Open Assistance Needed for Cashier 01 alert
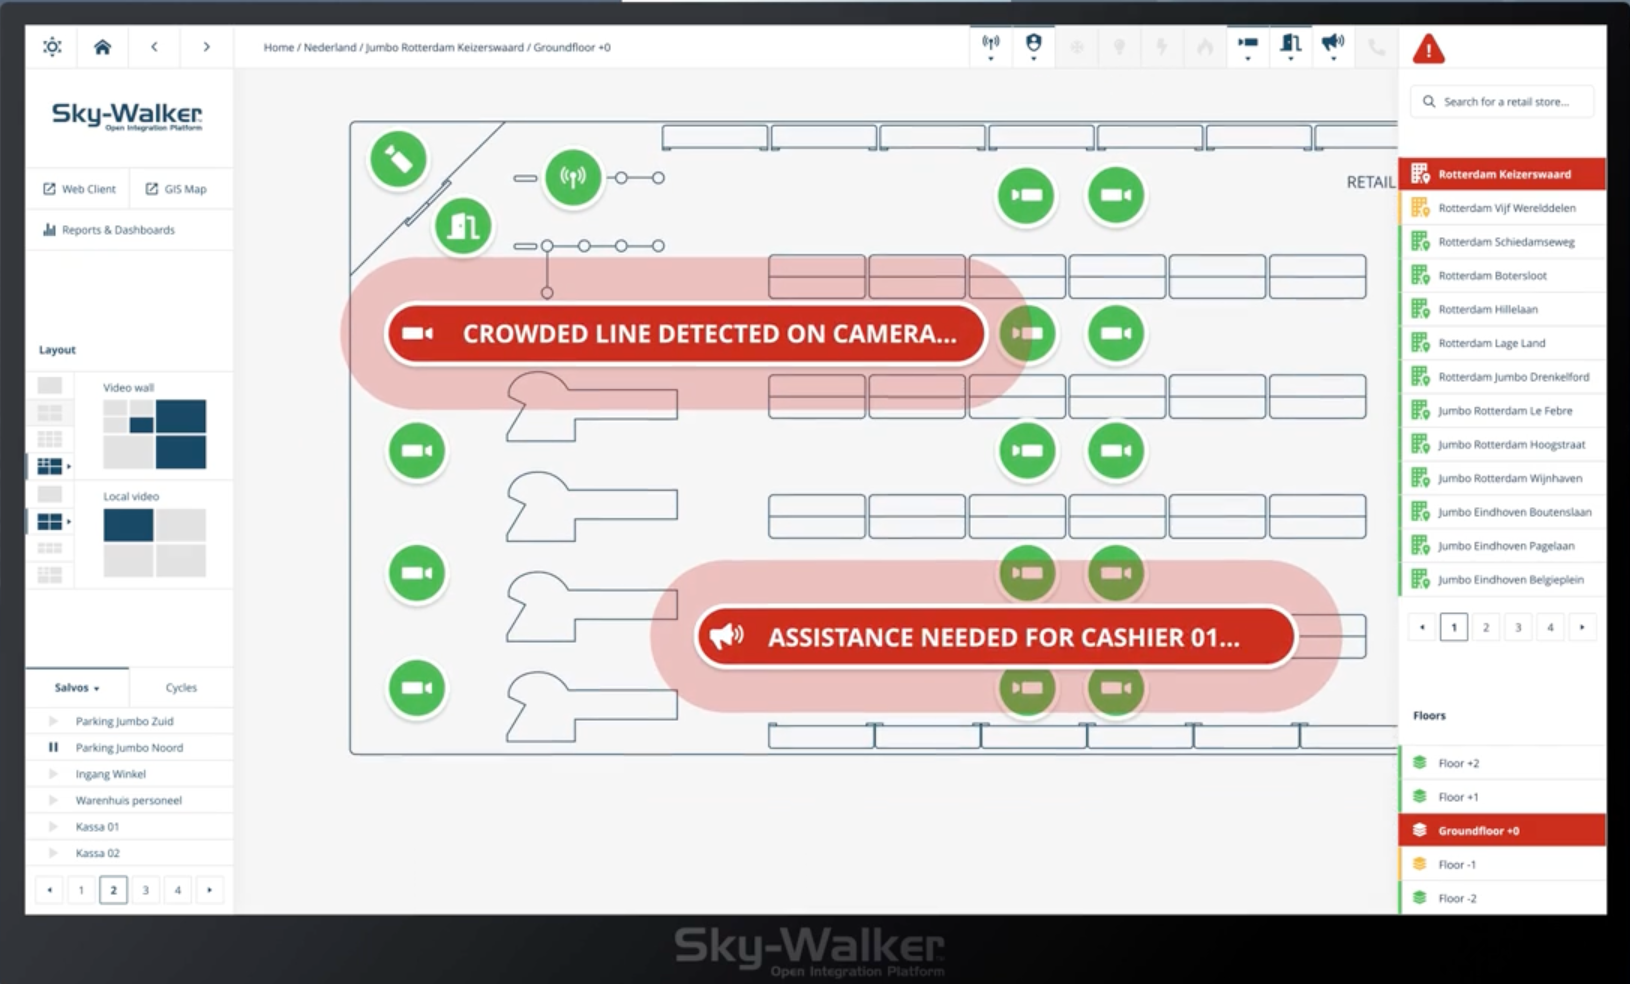1630x984 pixels. tap(995, 637)
